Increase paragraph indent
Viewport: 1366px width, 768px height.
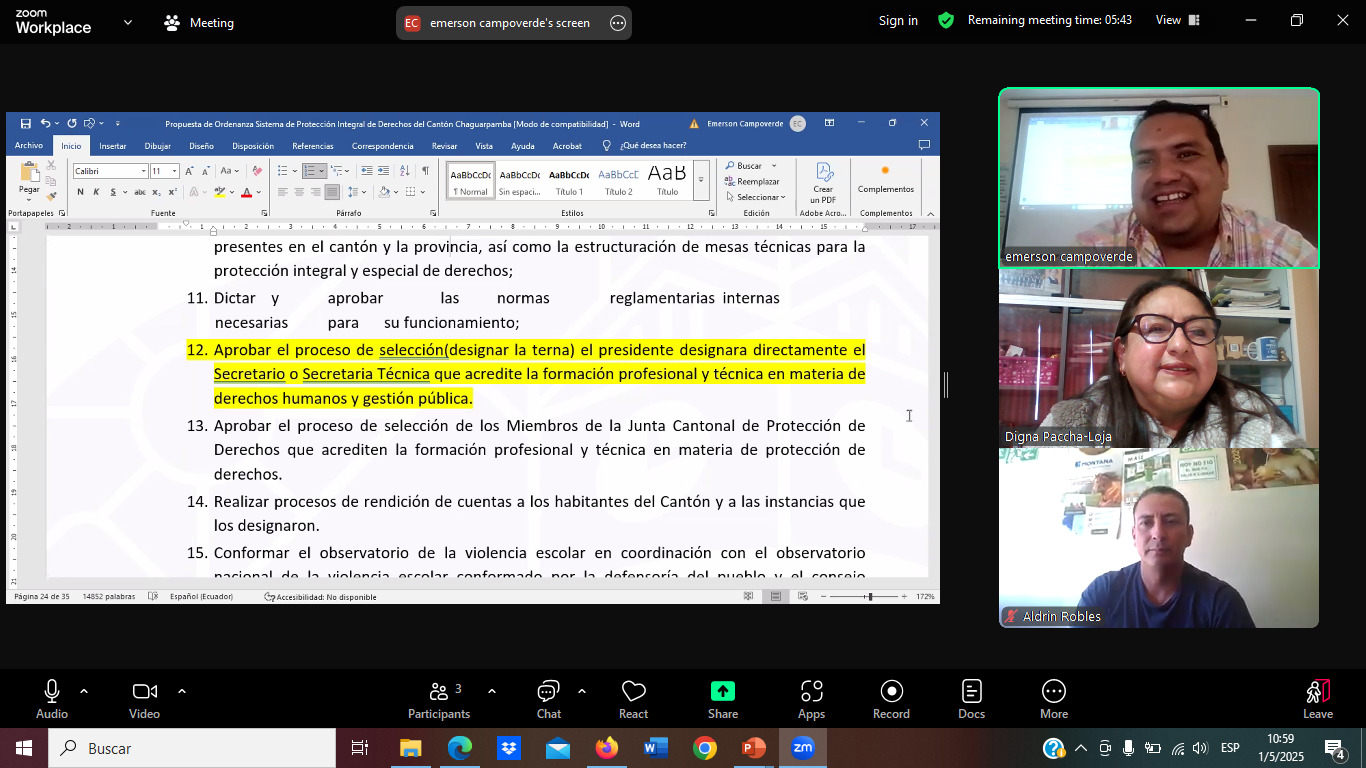pyautogui.click(x=383, y=171)
